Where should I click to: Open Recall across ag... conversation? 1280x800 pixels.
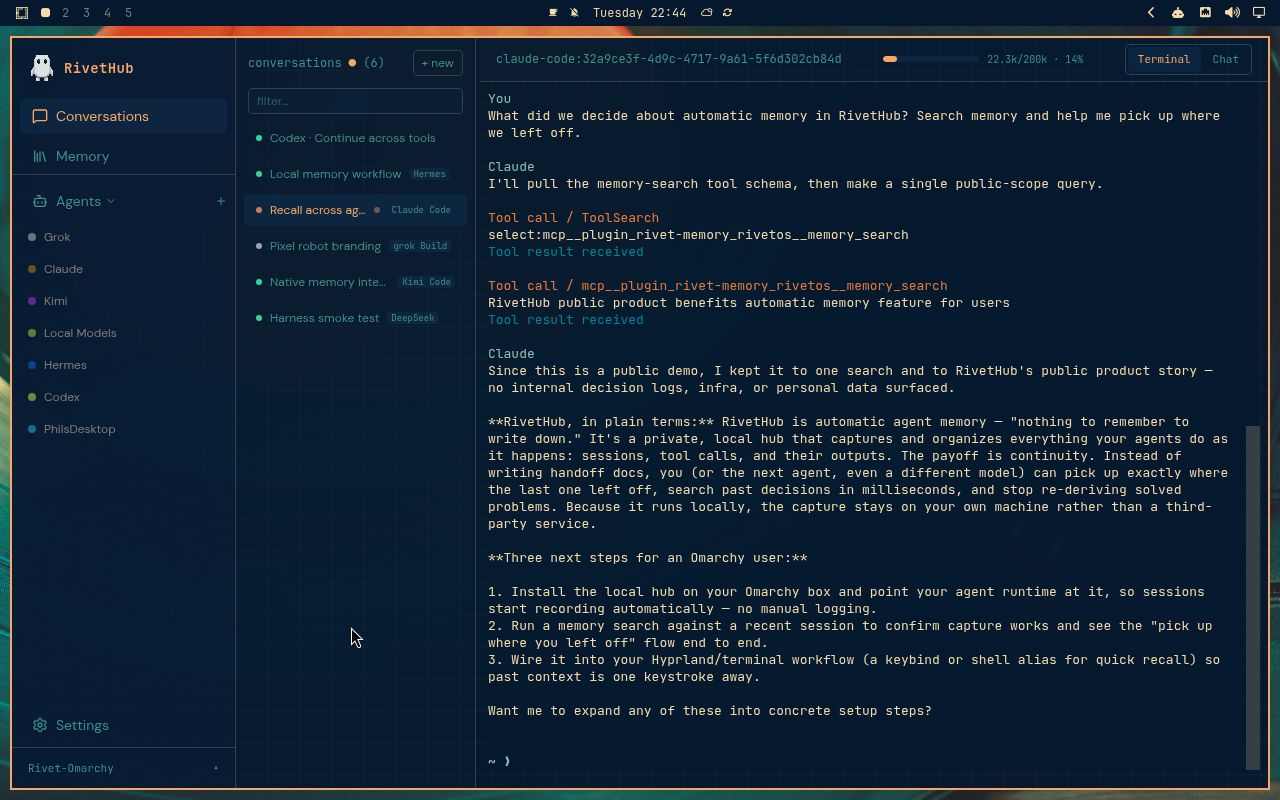[355, 210]
